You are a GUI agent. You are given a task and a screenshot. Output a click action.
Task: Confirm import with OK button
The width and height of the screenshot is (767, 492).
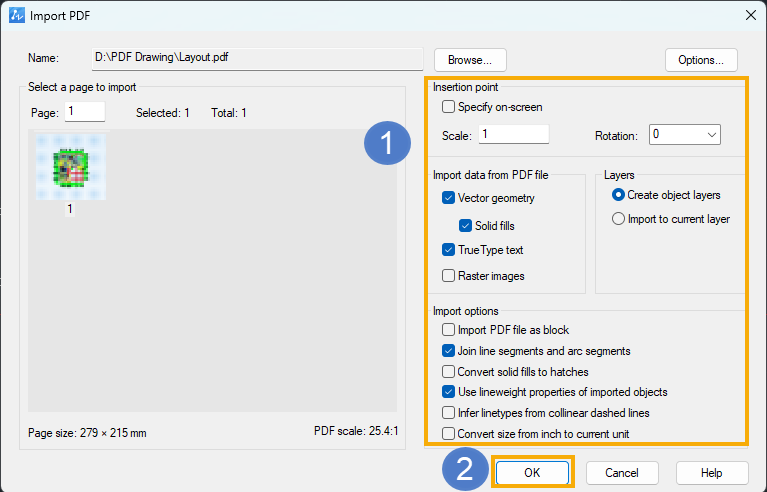[532, 472]
